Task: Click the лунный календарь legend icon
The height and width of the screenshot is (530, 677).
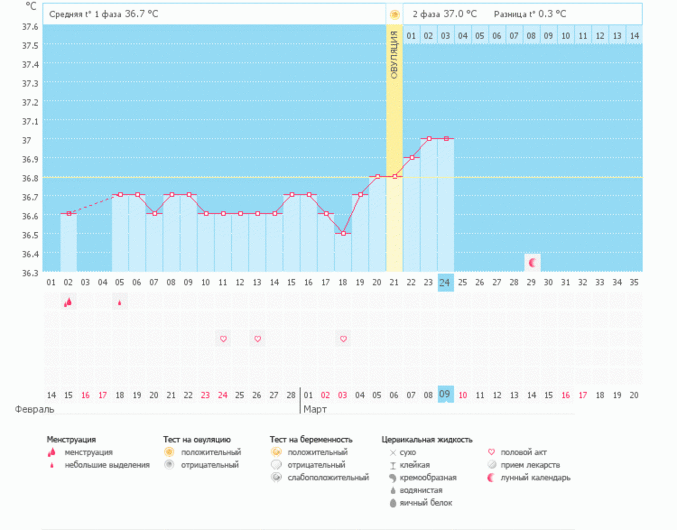Action: tap(491, 478)
